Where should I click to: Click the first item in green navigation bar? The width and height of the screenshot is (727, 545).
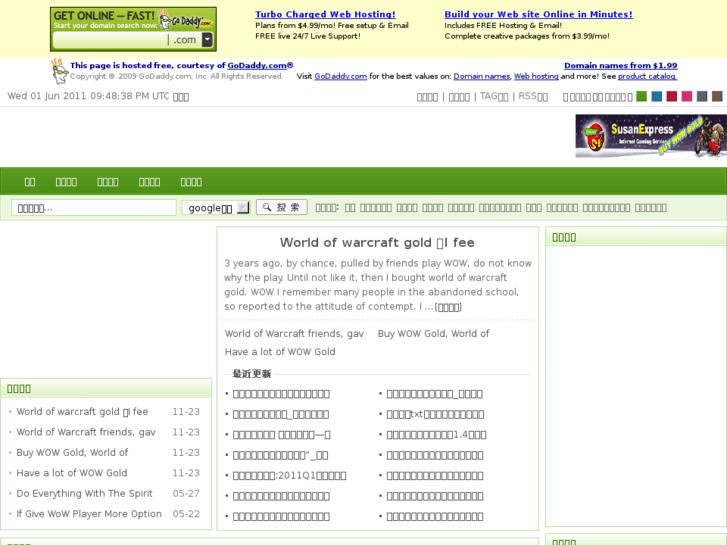[x=30, y=182]
